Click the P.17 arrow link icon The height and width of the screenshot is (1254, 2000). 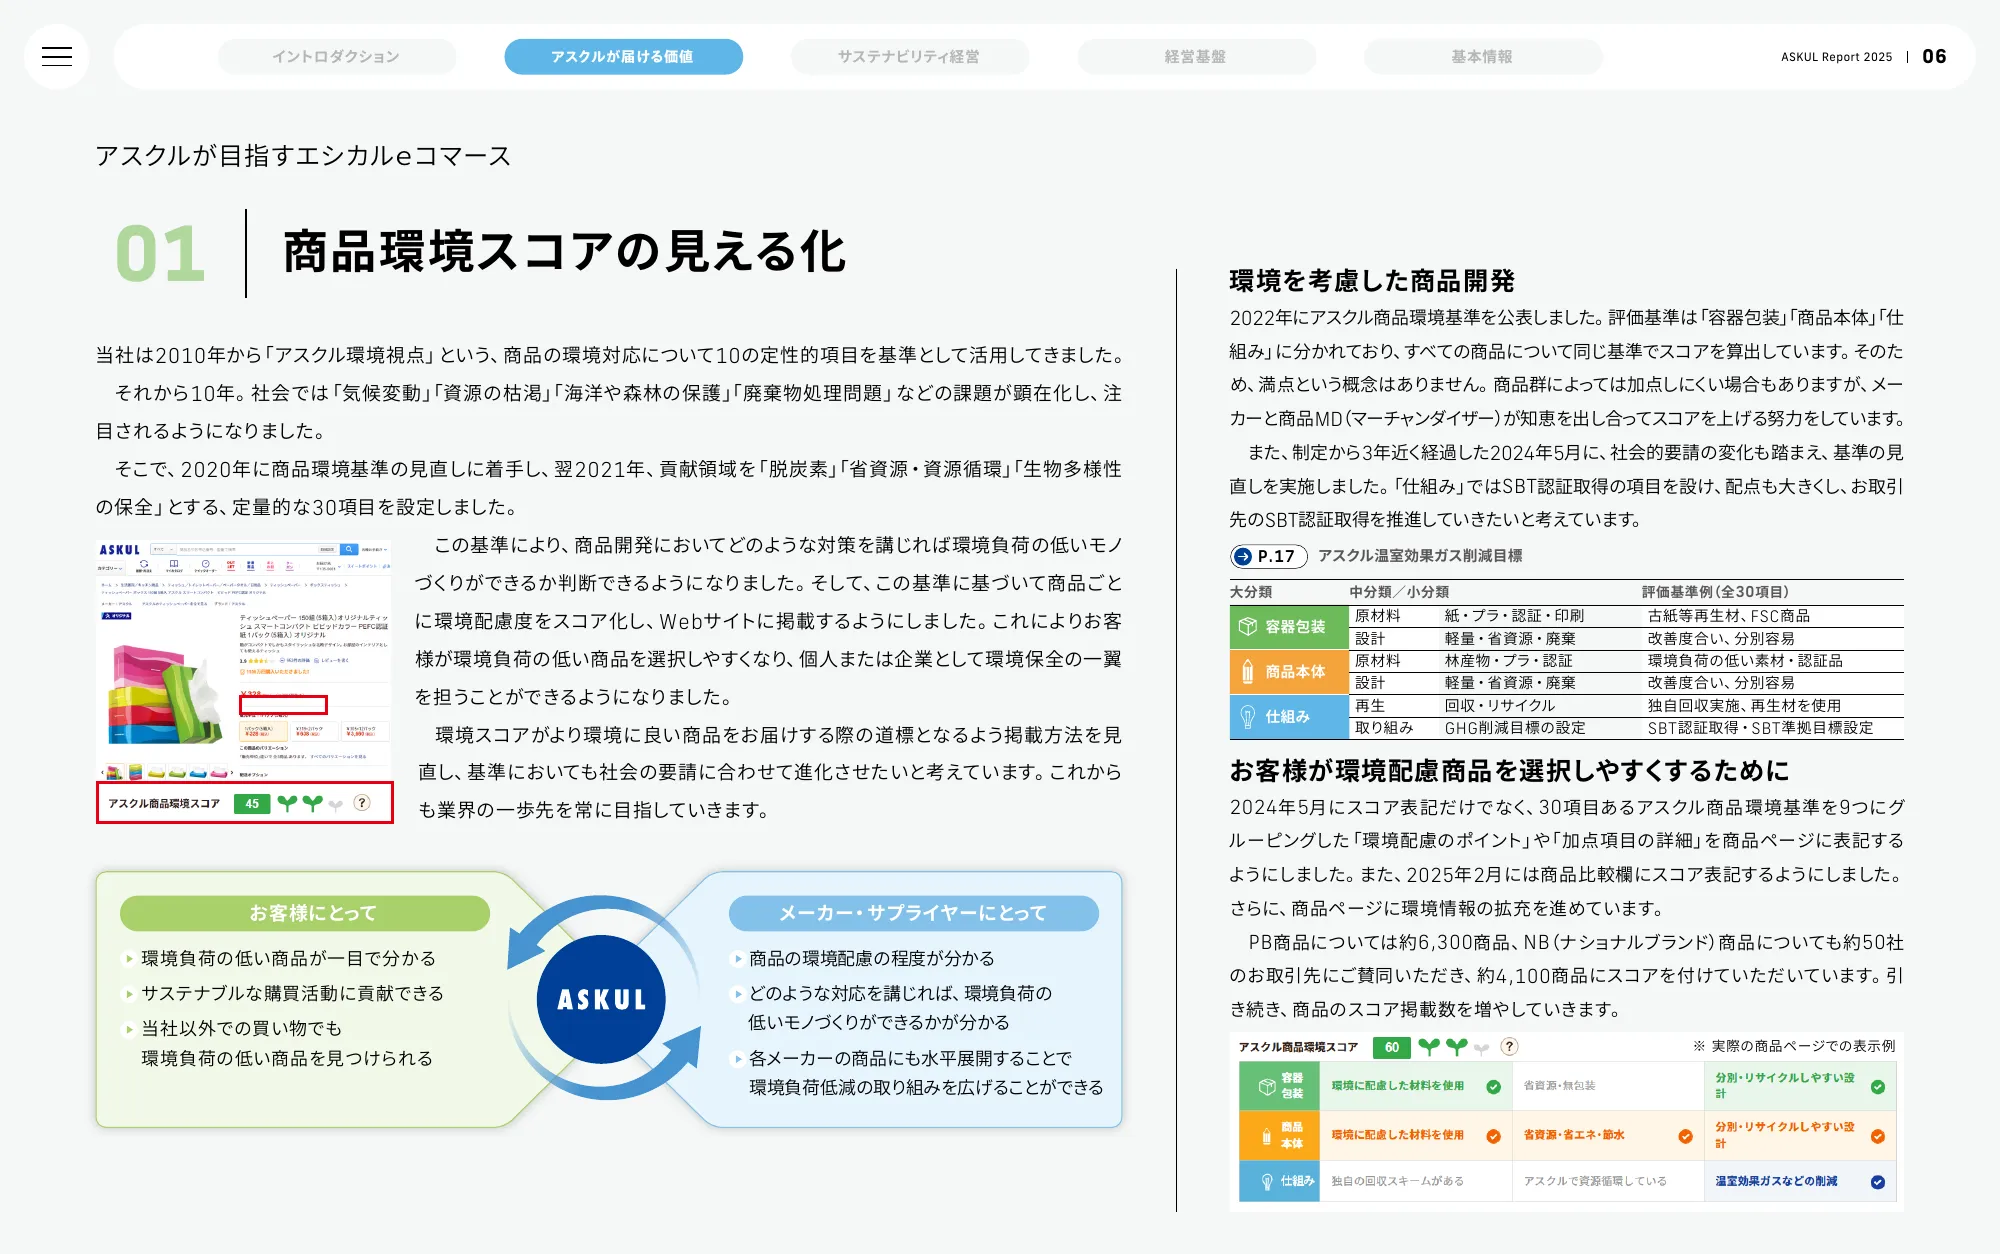1243,557
